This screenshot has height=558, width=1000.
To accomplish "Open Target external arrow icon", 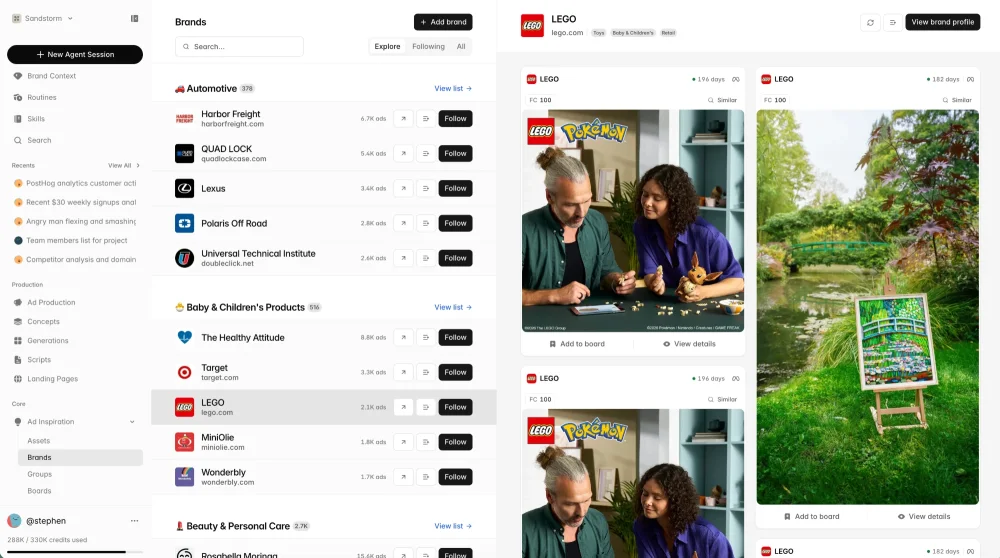I will (403, 372).
